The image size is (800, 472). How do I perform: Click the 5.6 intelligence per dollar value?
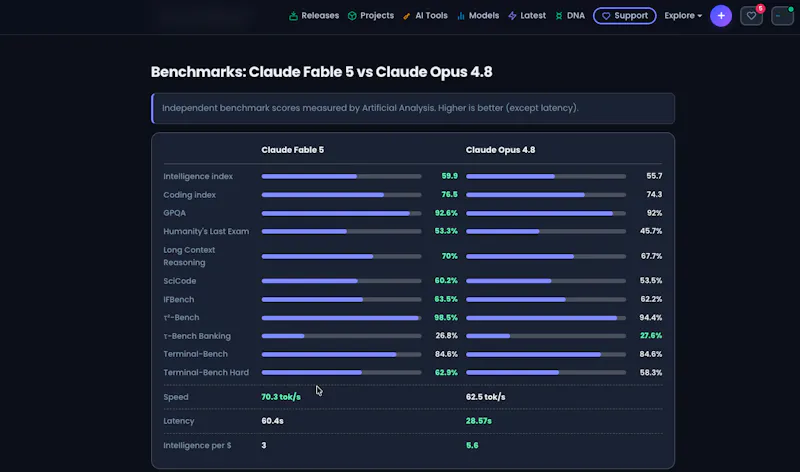click(472, 445)
